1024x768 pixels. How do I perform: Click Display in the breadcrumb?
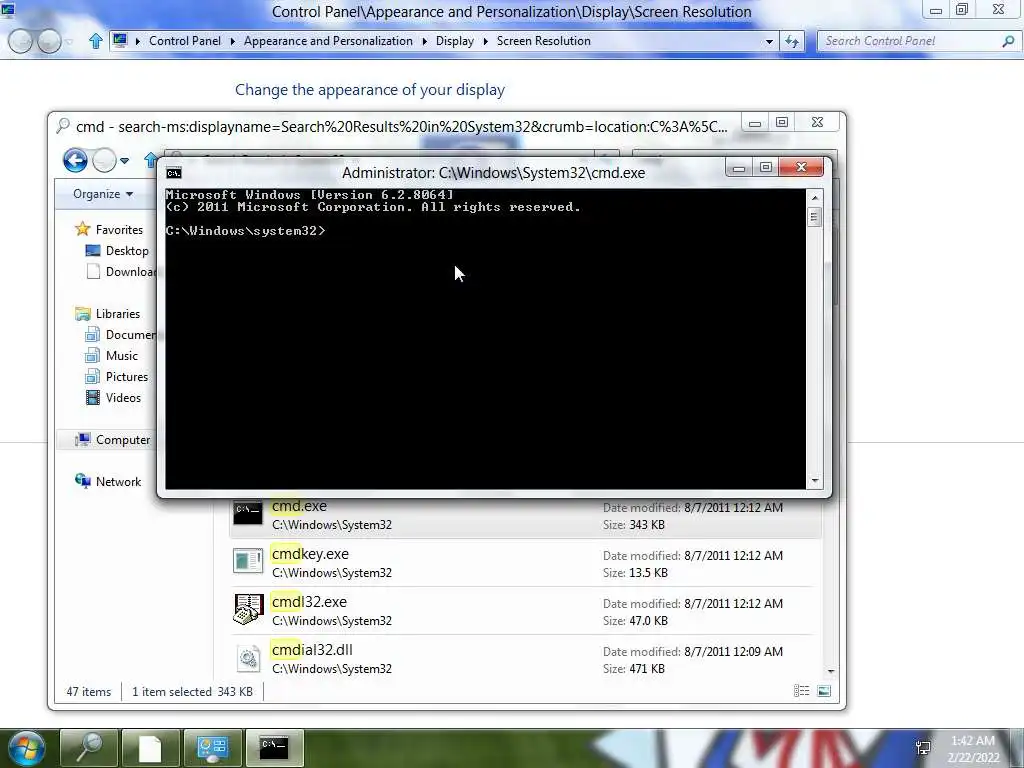point(455,40)
